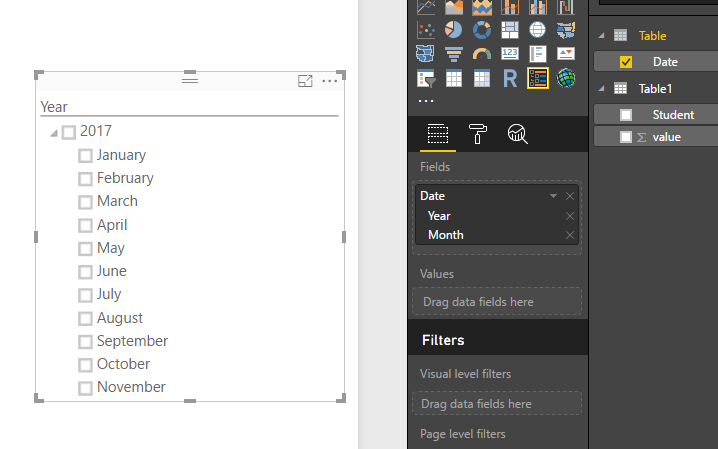This screenshot has height=449, width=718.
Task: Check the March checkbox
Action: click(x=85, y=202)
